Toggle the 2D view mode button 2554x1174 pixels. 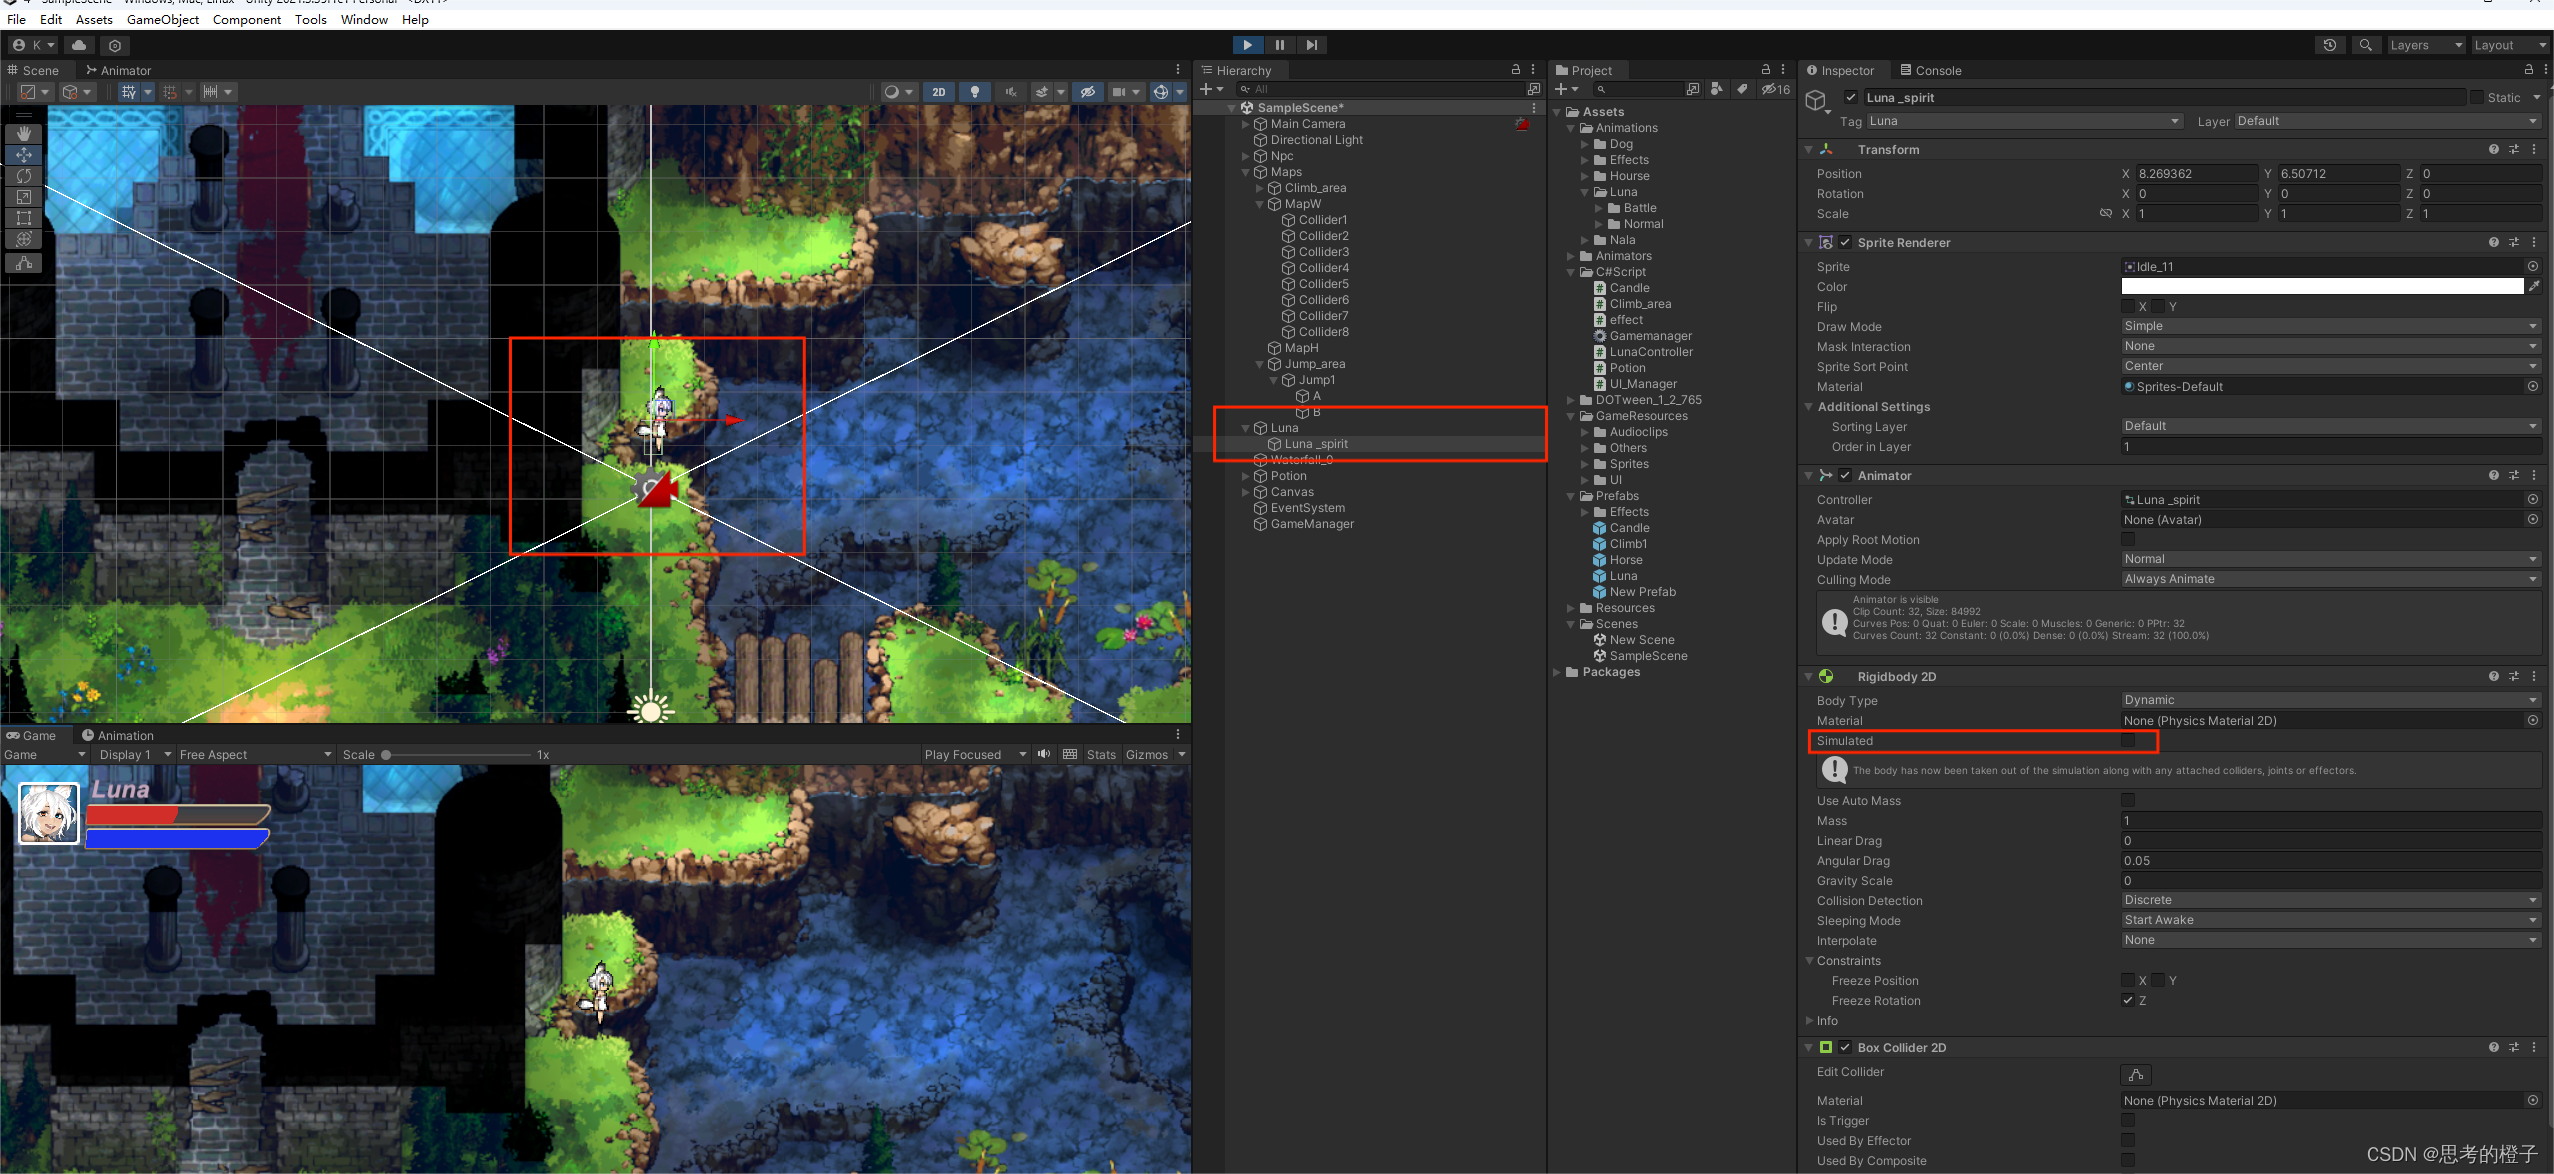click(x=938, y=92)
